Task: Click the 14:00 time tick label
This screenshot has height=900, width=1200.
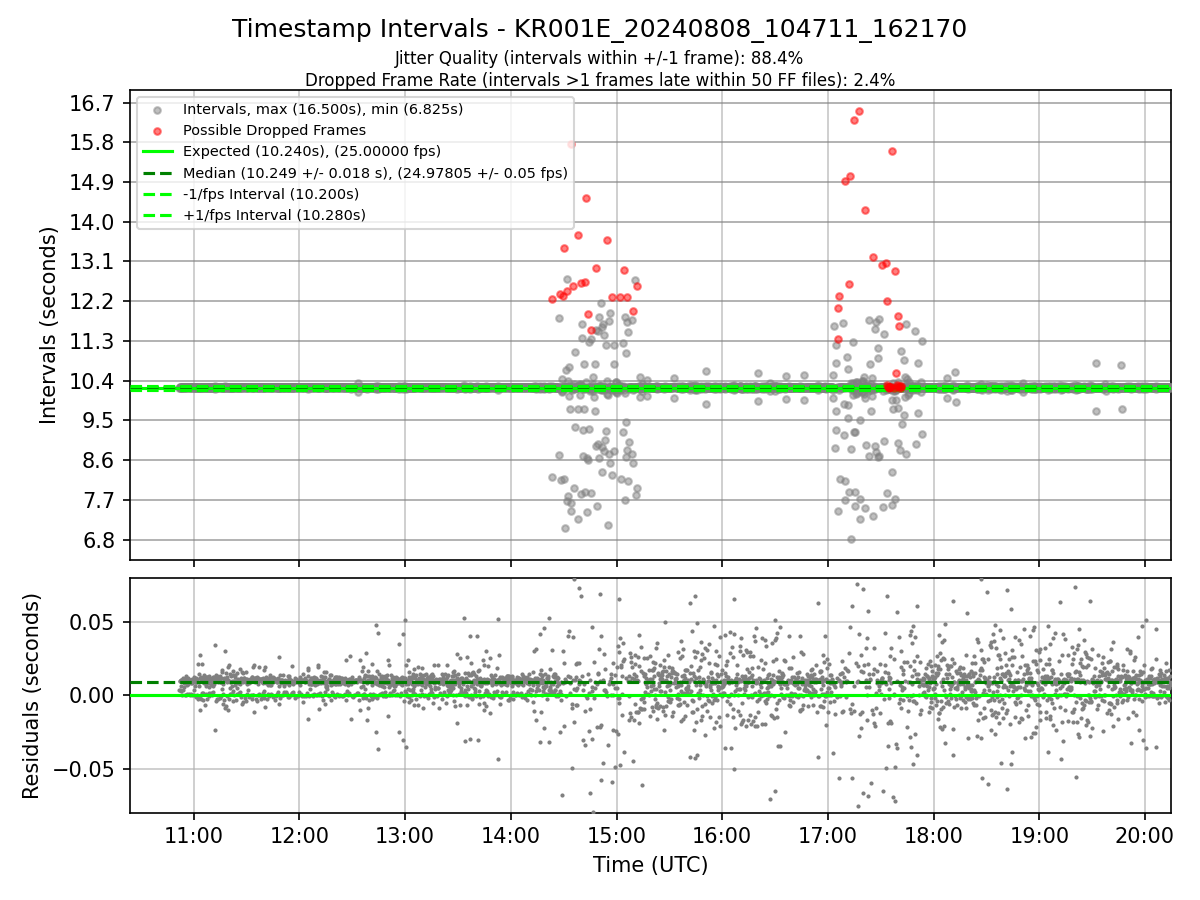Action: coord(511,836)
